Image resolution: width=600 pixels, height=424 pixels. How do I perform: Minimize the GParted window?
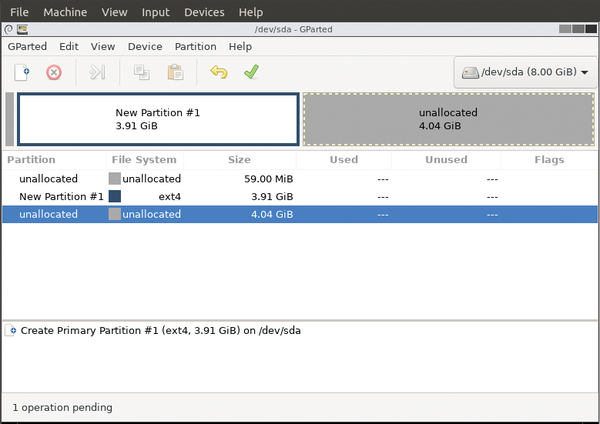coord(565,29)
